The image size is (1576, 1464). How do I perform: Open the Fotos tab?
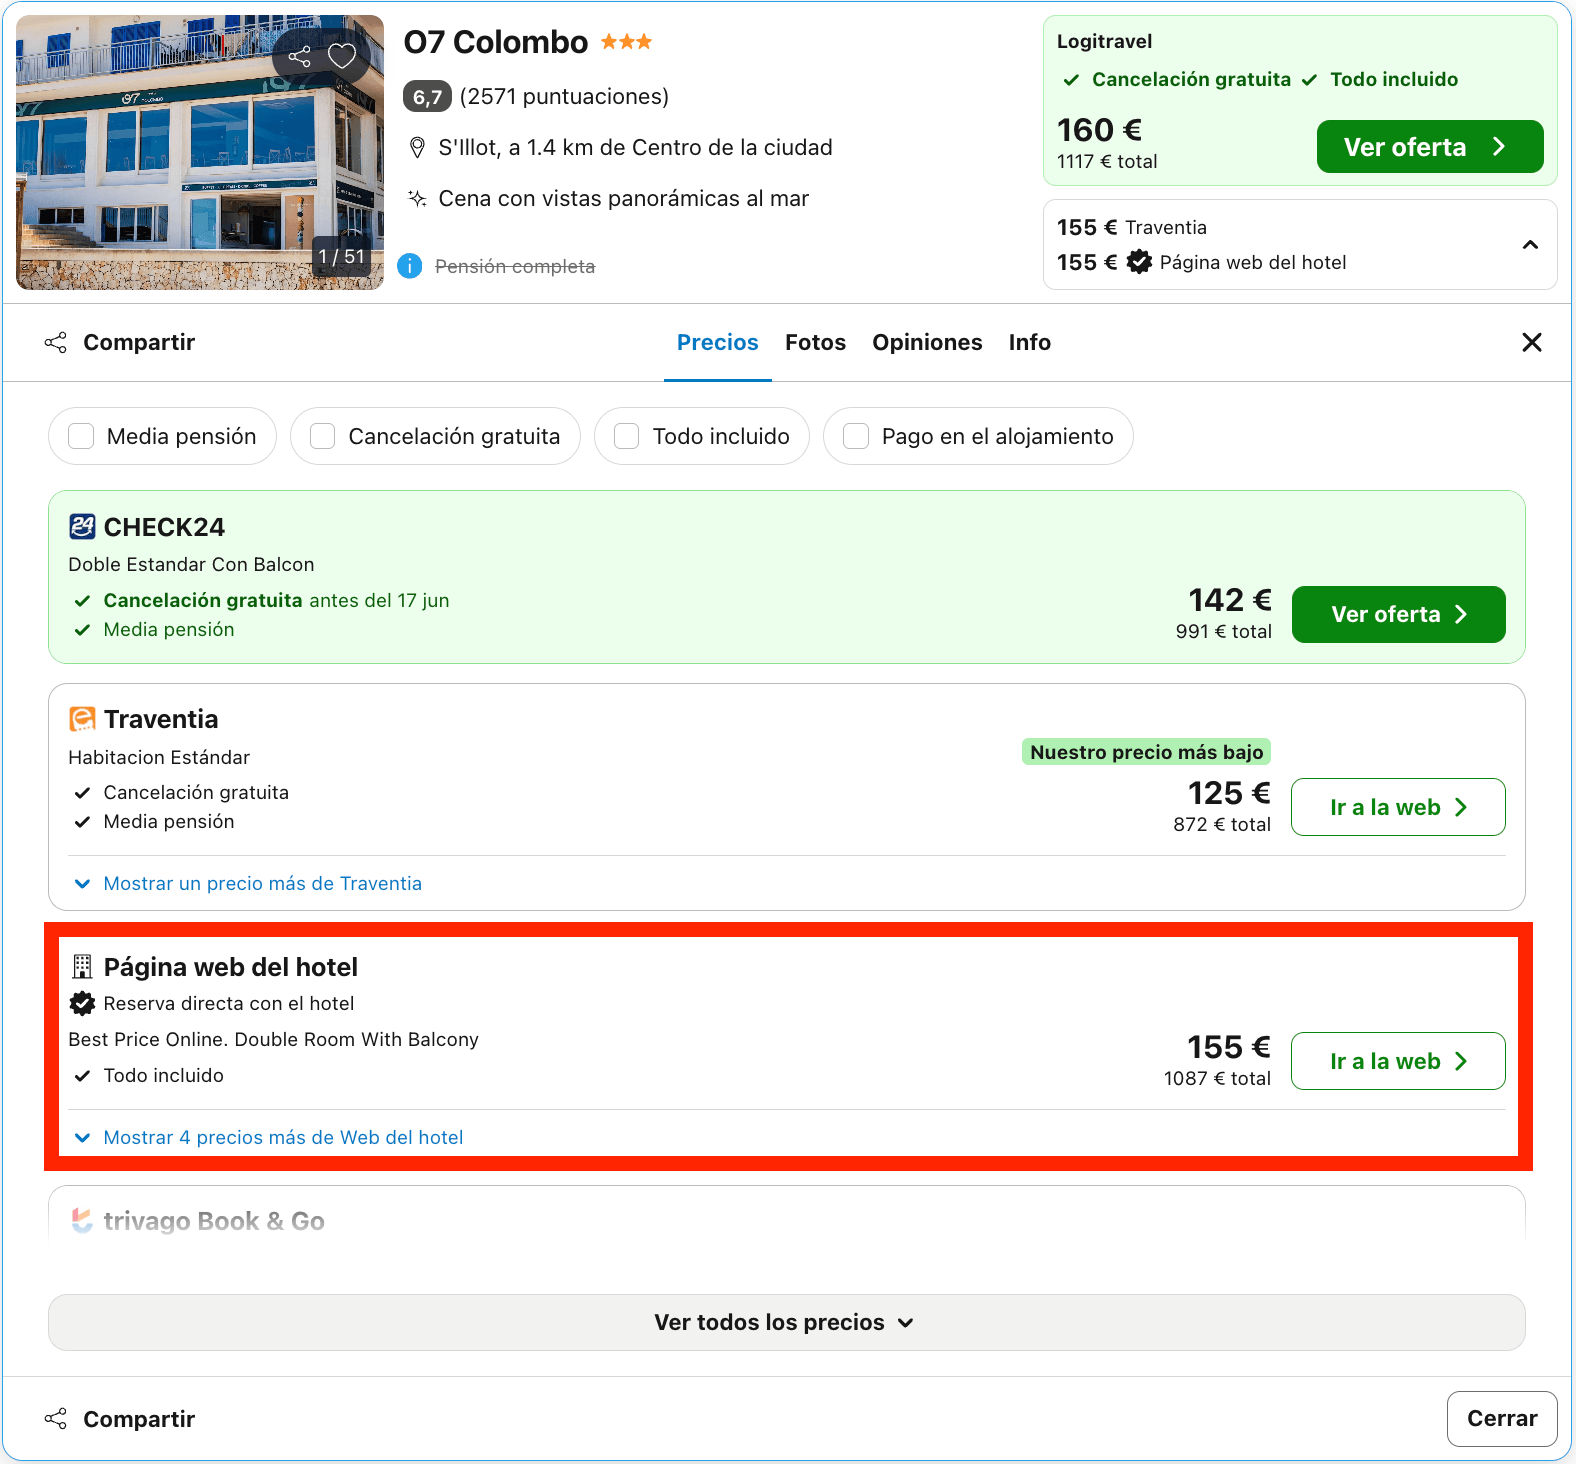816,342
